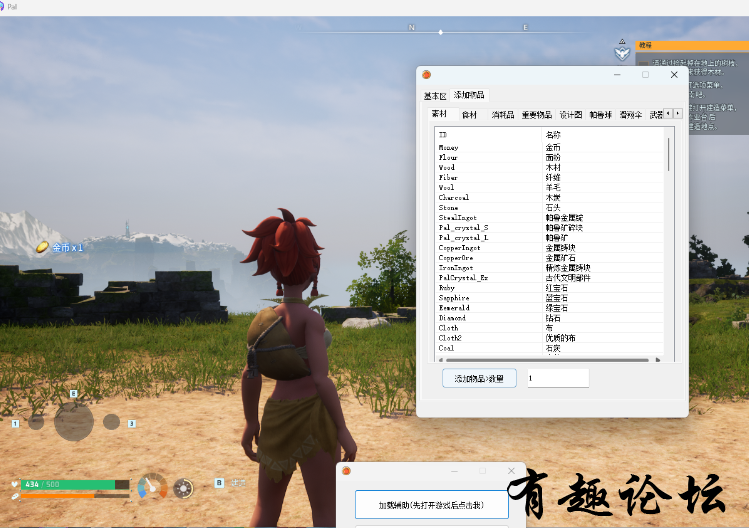Click the B key build prompt

click(219, 483)
